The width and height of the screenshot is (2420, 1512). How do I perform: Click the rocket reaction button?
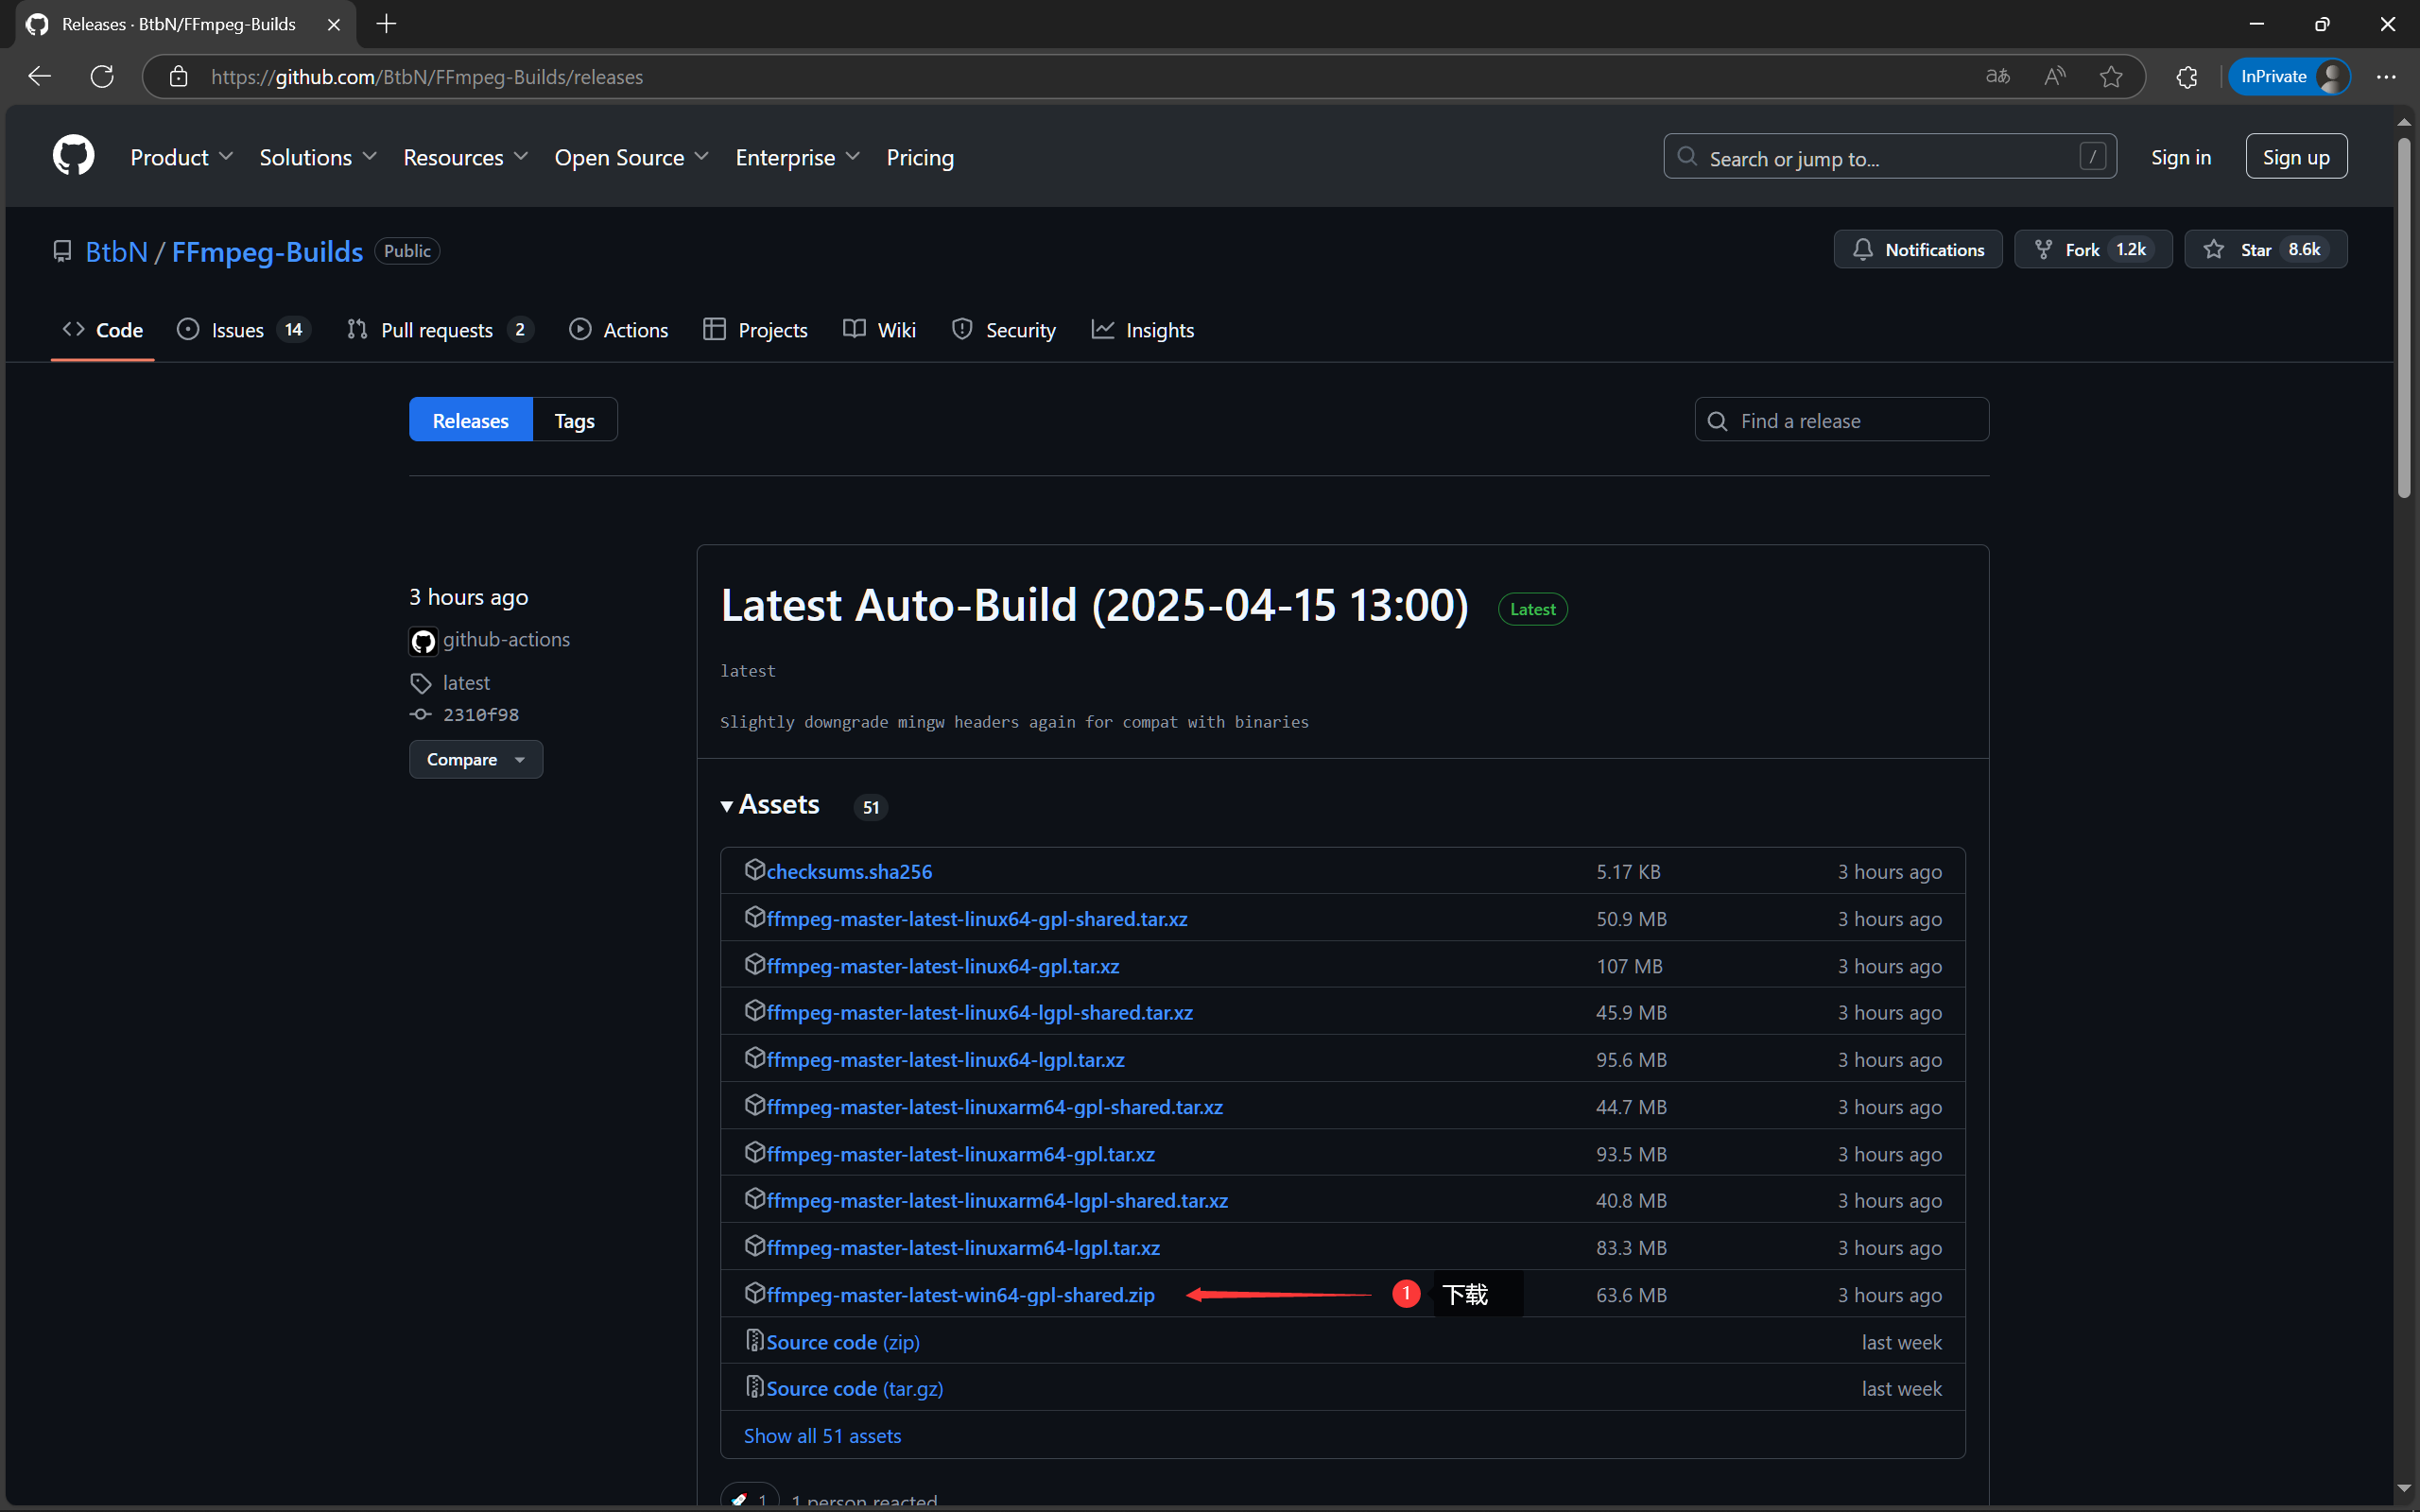coord(750,1497)
